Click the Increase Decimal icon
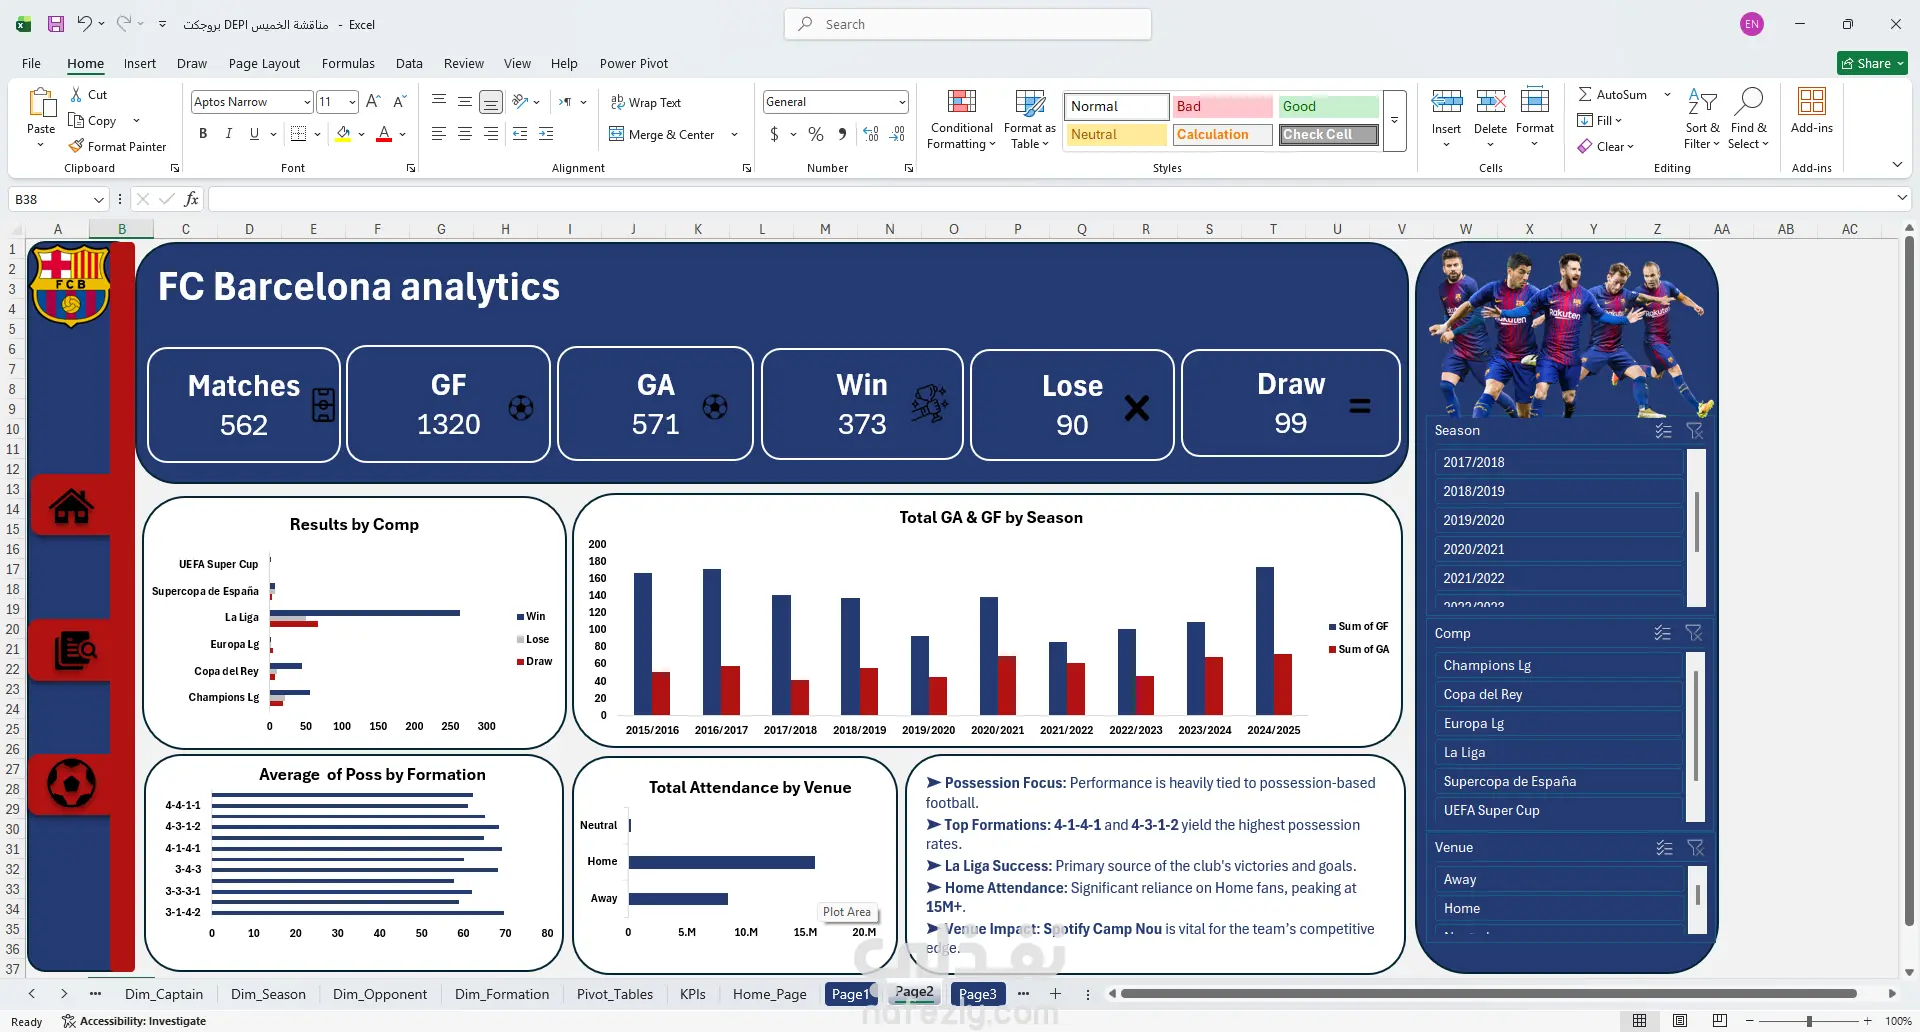This screenshot has height=1032, width=1920. (x=871, y=134)
